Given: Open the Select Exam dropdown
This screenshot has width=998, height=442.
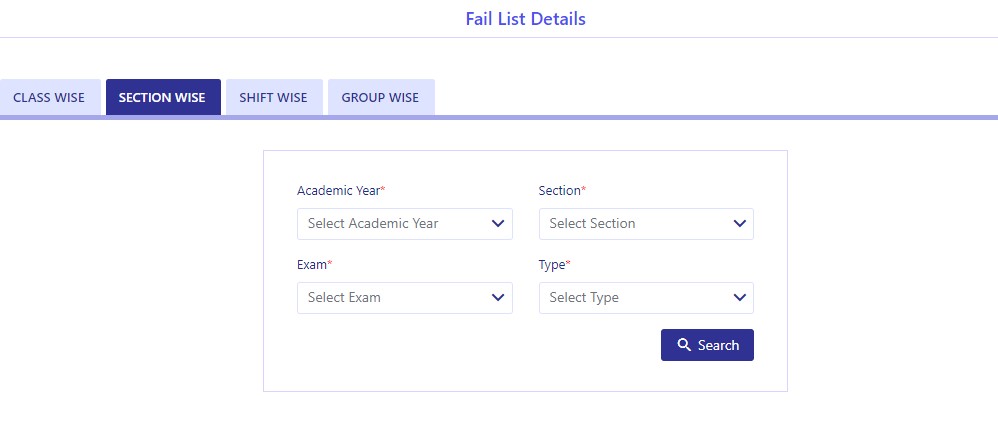Looking at the screenshot, I should tap(404, 298).
